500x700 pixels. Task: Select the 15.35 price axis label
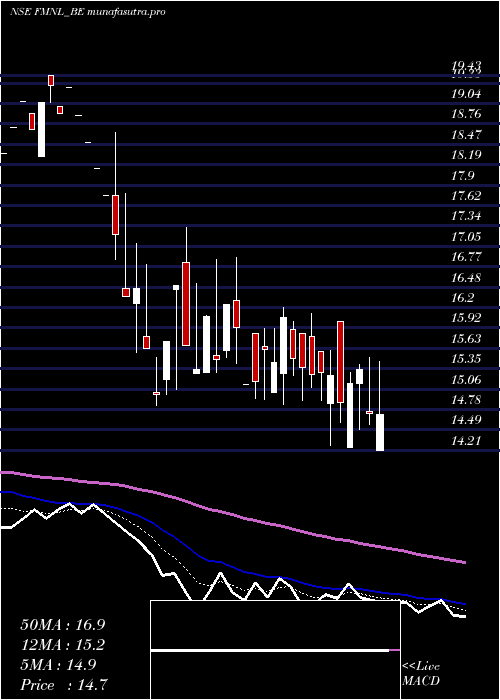[x=466, y=359]
